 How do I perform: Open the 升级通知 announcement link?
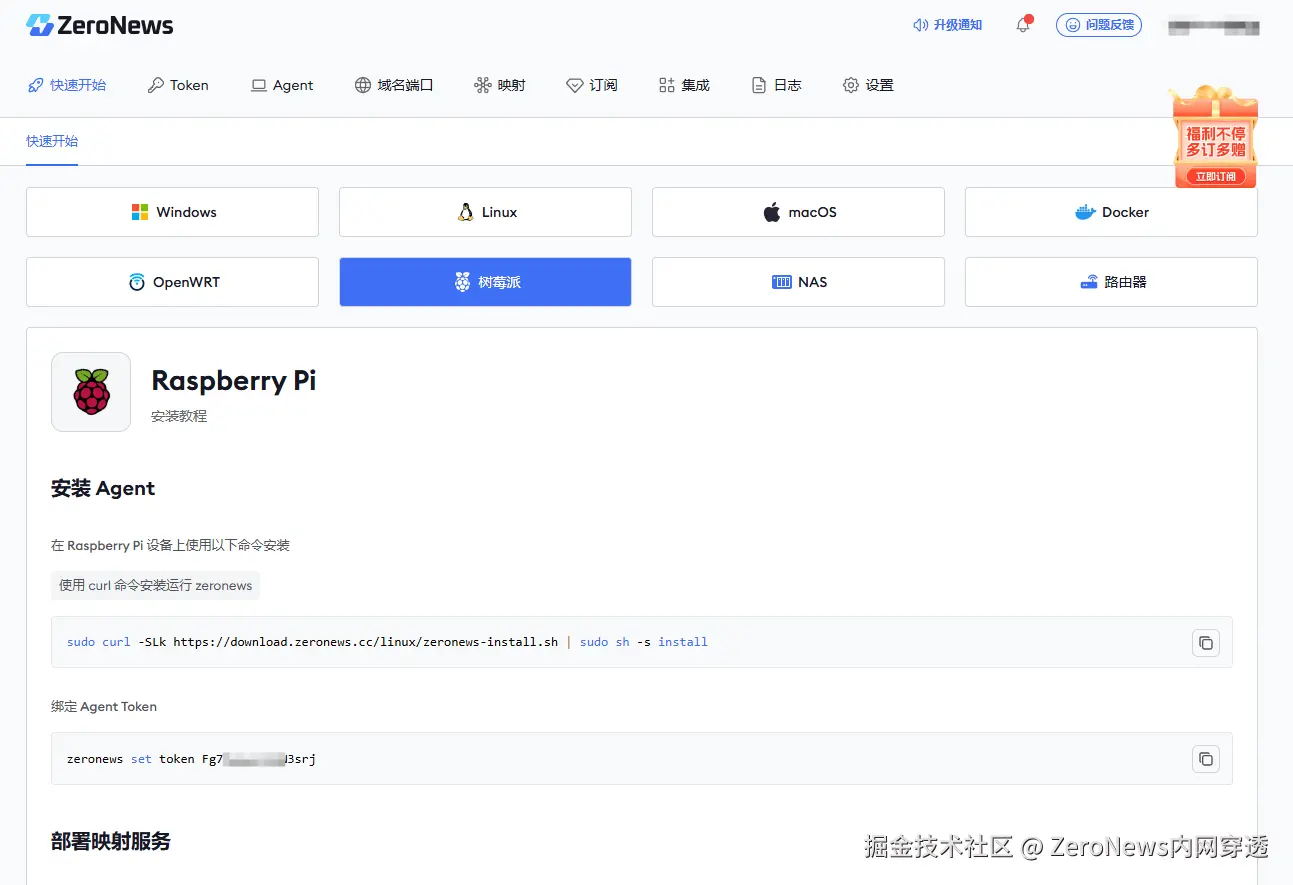(947, 25)
